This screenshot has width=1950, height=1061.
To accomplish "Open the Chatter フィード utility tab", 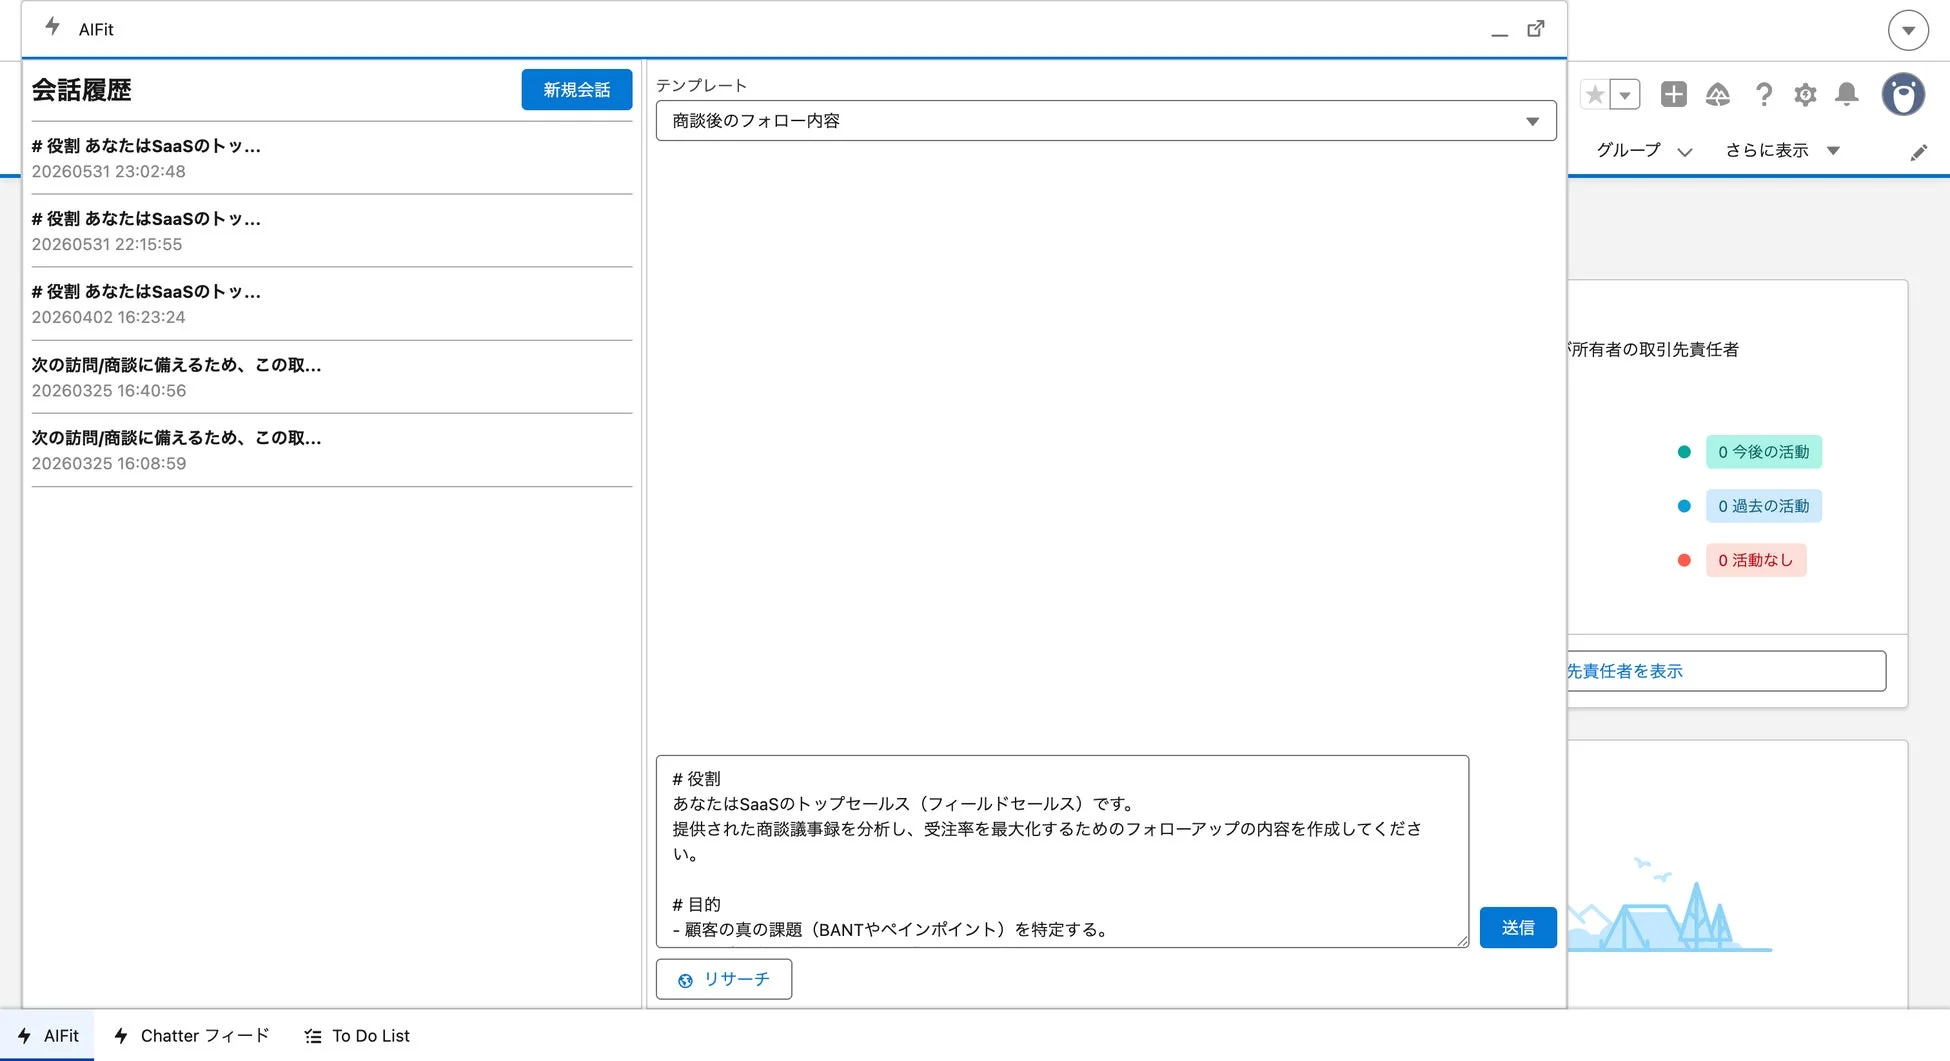I will [191, 1036].
